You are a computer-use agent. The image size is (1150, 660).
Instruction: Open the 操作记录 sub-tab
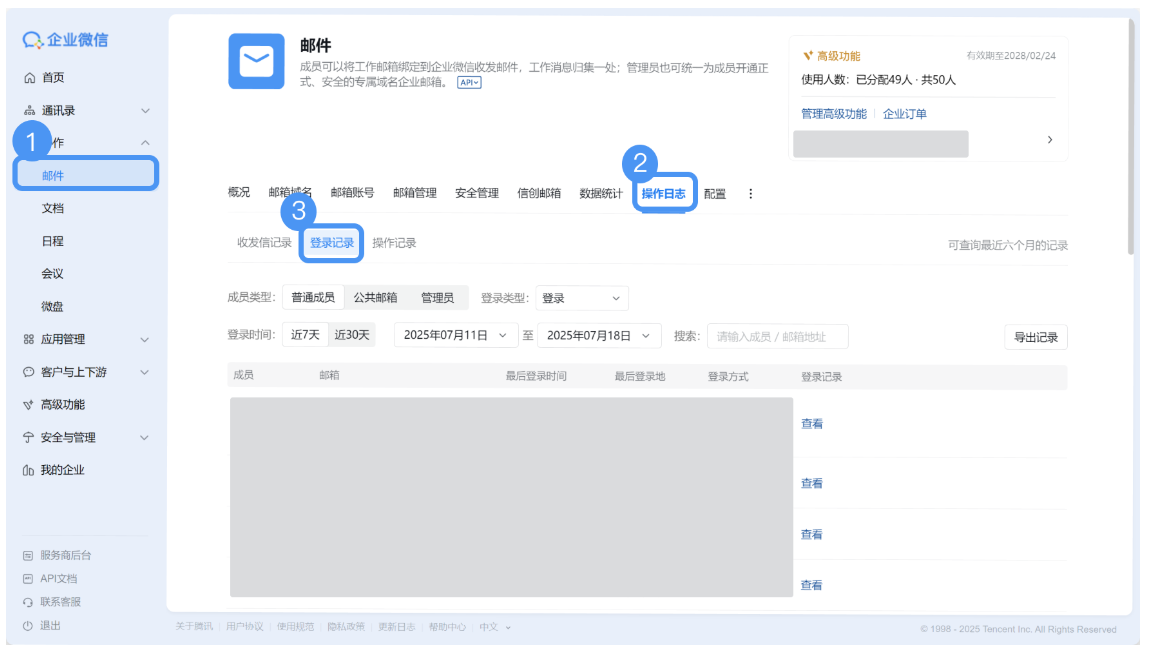[394, 243]
